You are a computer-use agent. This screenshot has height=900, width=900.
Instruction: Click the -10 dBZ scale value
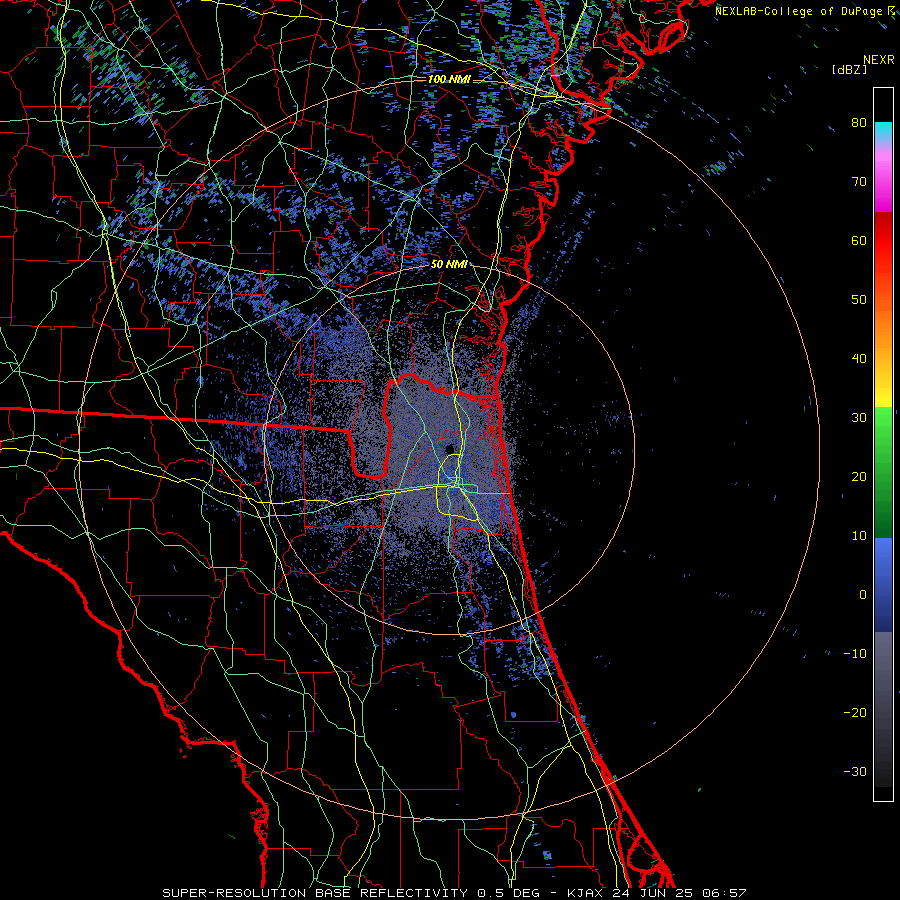point(855,654)
